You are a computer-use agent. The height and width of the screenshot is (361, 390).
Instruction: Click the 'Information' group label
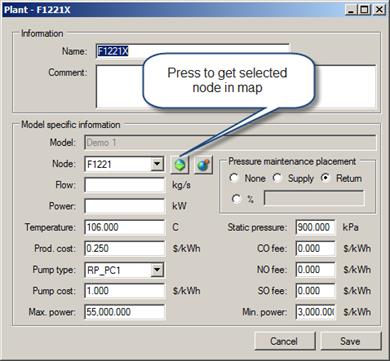[x=42, y=34]
